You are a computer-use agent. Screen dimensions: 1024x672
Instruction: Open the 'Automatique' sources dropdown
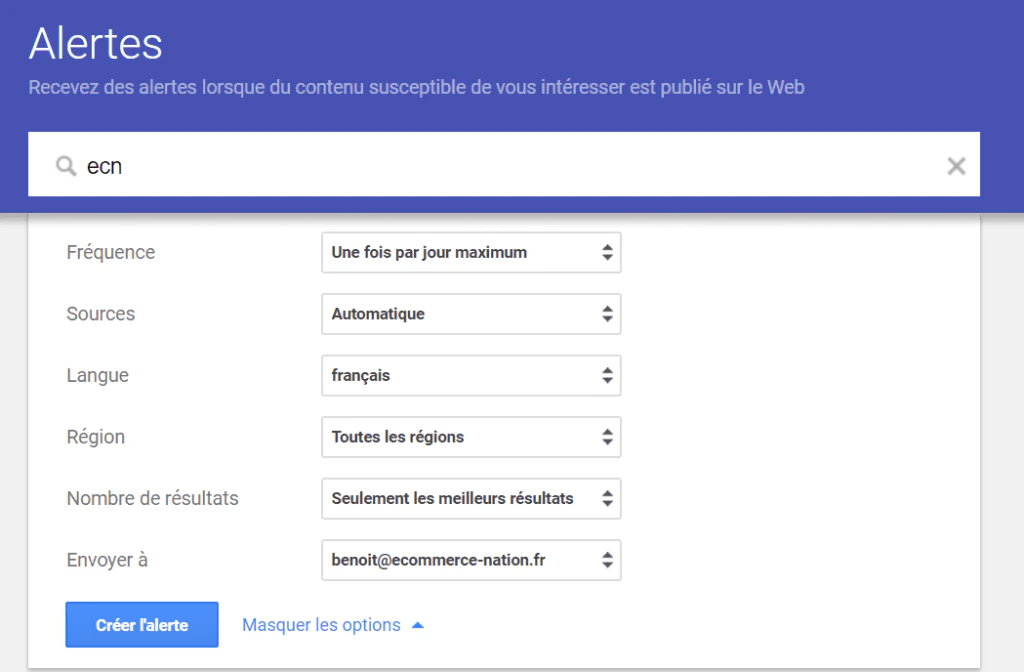point(471,313)
